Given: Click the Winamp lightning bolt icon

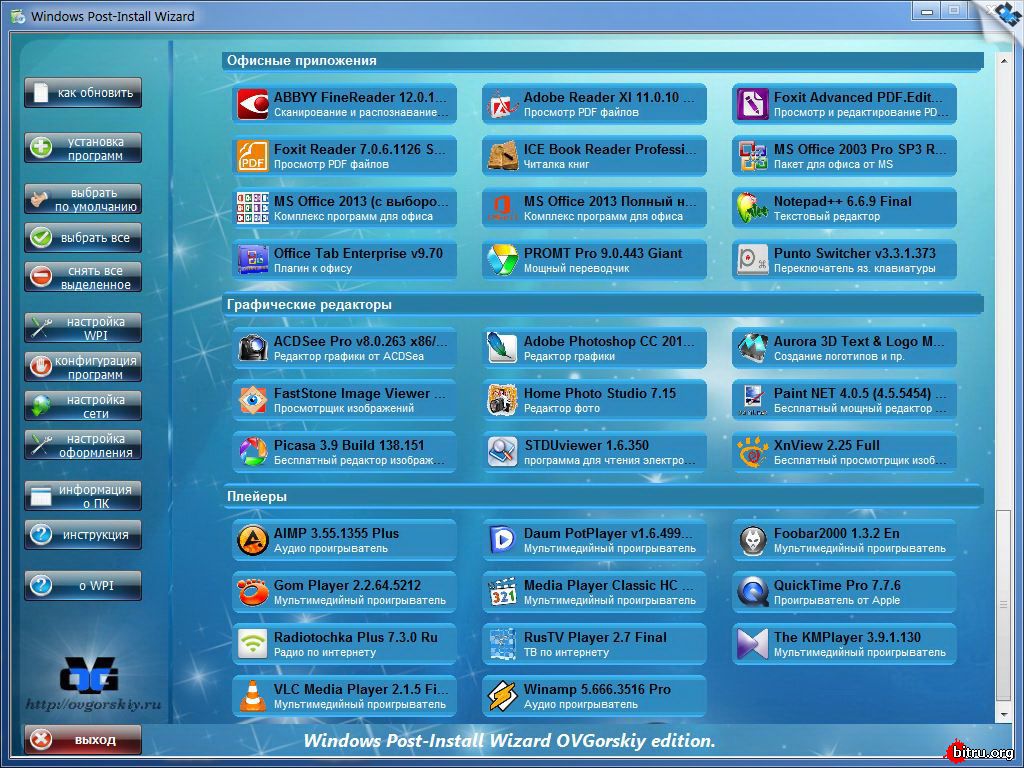Looking at the screenshot, I should pos(502,696).
